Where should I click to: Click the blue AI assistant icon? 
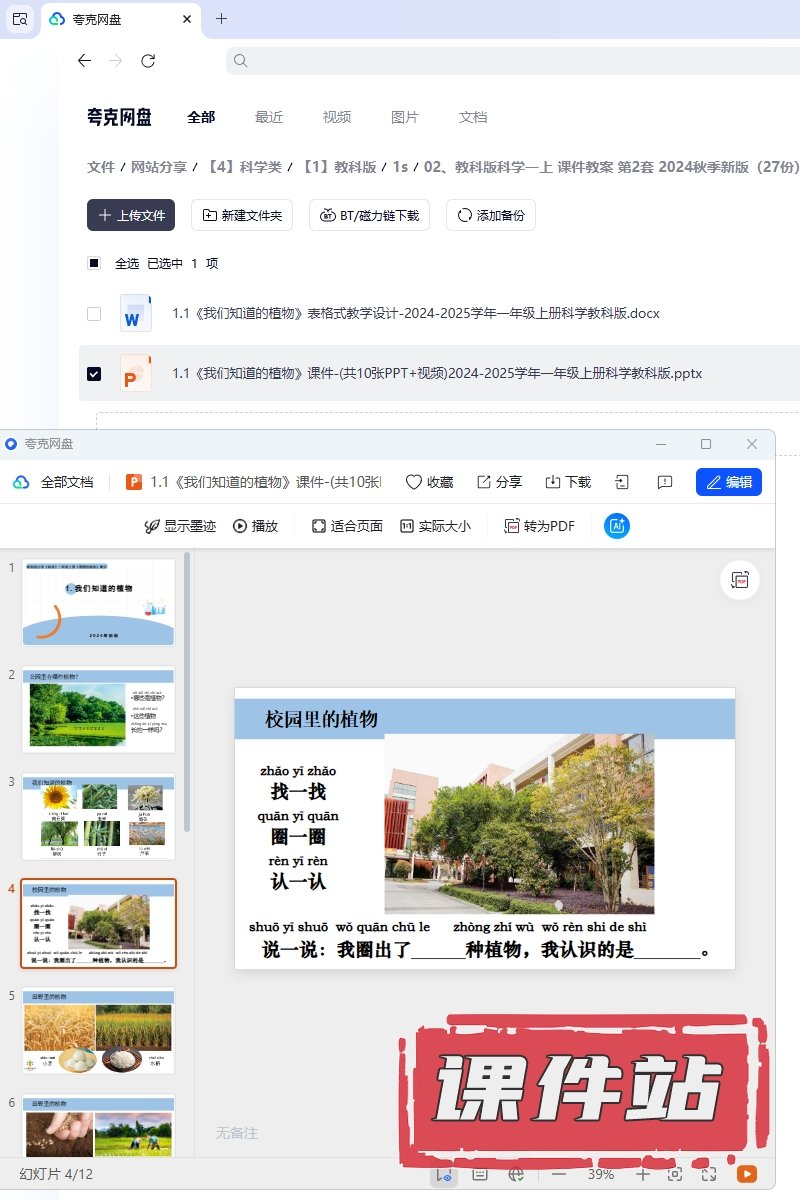[x=617, y=526]
